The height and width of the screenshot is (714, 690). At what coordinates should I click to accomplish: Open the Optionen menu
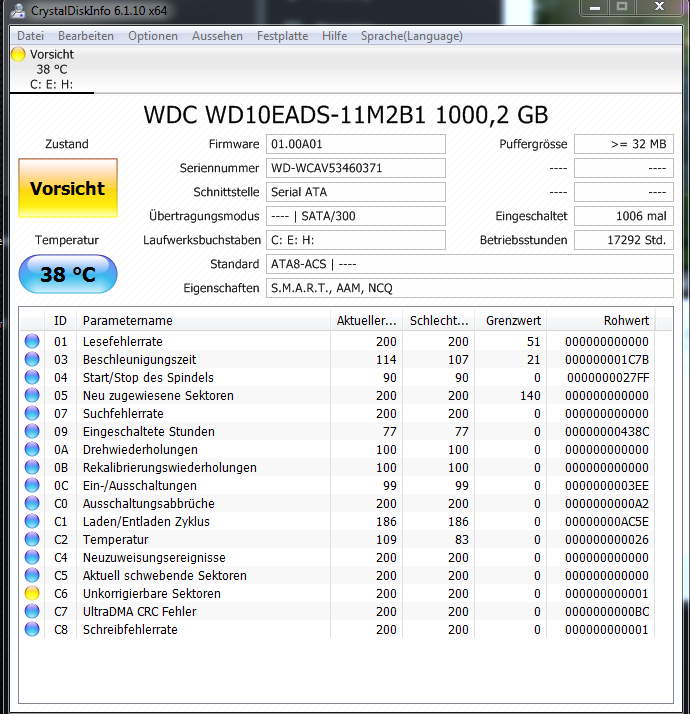(x=153, y=36)
